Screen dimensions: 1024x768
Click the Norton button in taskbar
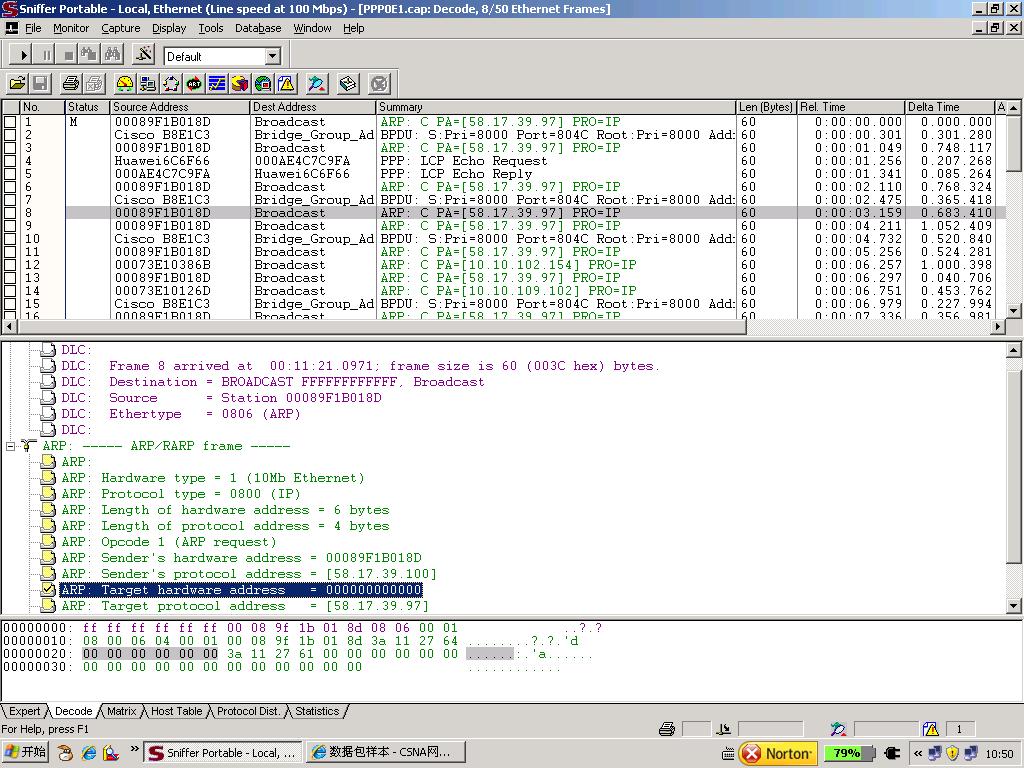coord(778,753)
